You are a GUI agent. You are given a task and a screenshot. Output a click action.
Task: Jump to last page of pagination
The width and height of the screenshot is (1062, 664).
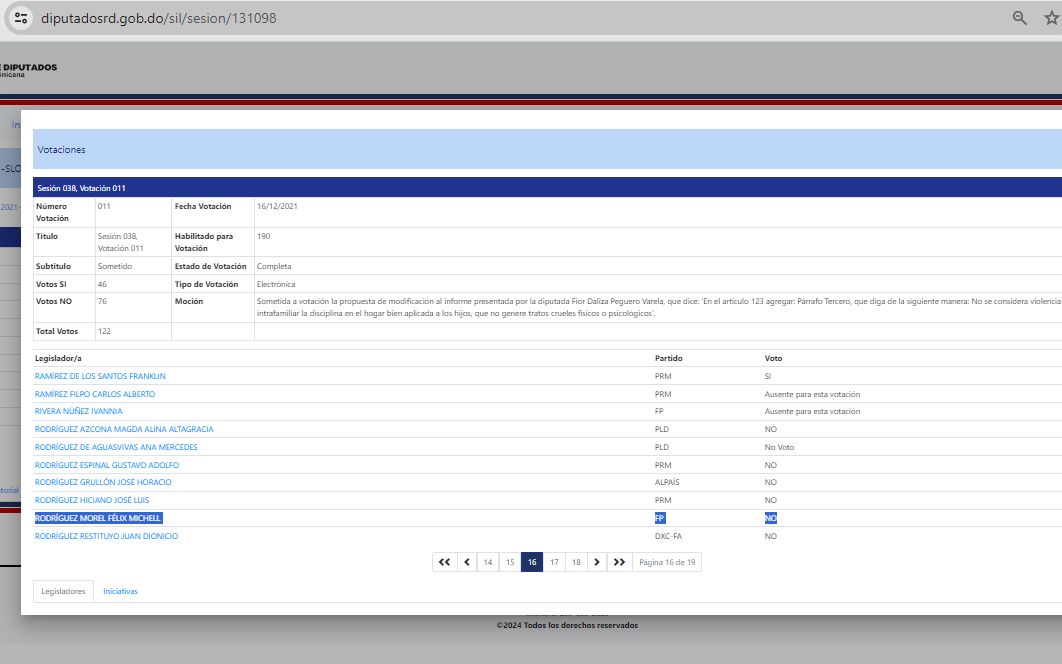619,562
